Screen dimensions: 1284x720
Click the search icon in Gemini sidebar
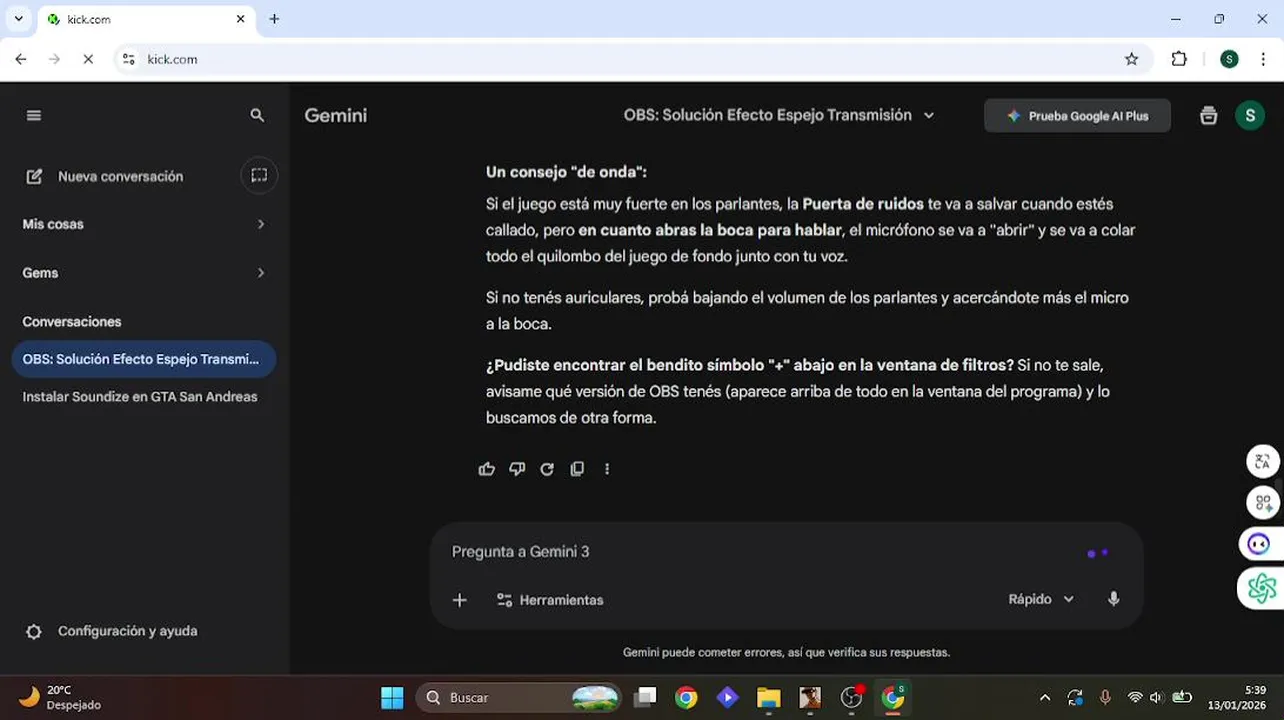click(x=257, y=116)
